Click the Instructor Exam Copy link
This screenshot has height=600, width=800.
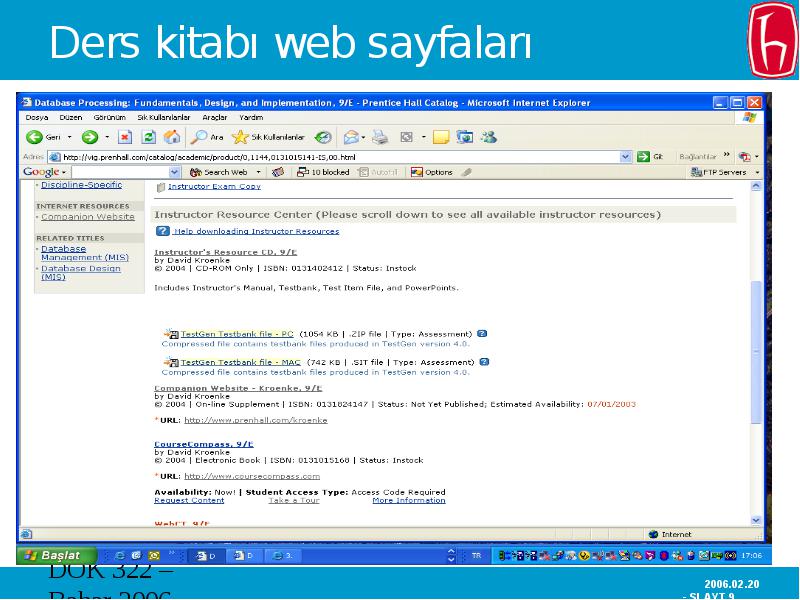pos(214,186)
